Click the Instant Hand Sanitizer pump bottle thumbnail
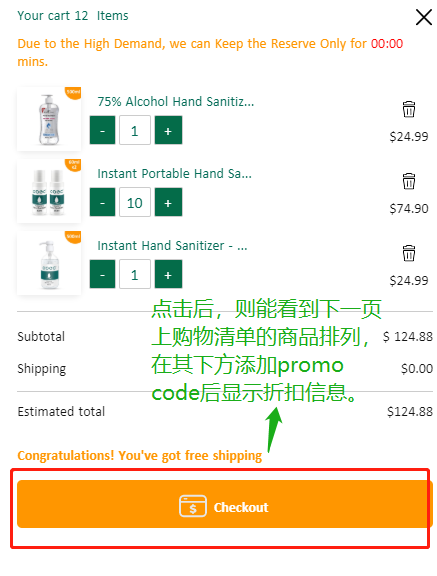 tap(49, 263)
